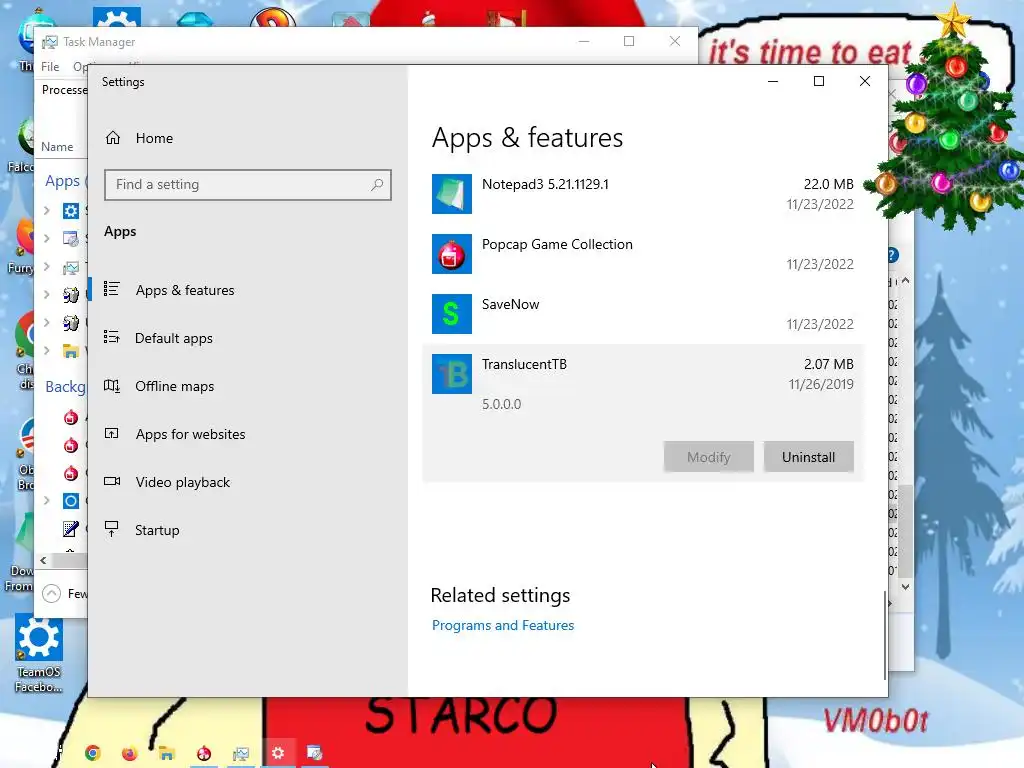Click the notepad pencil process icon in Task Manager

71,529
